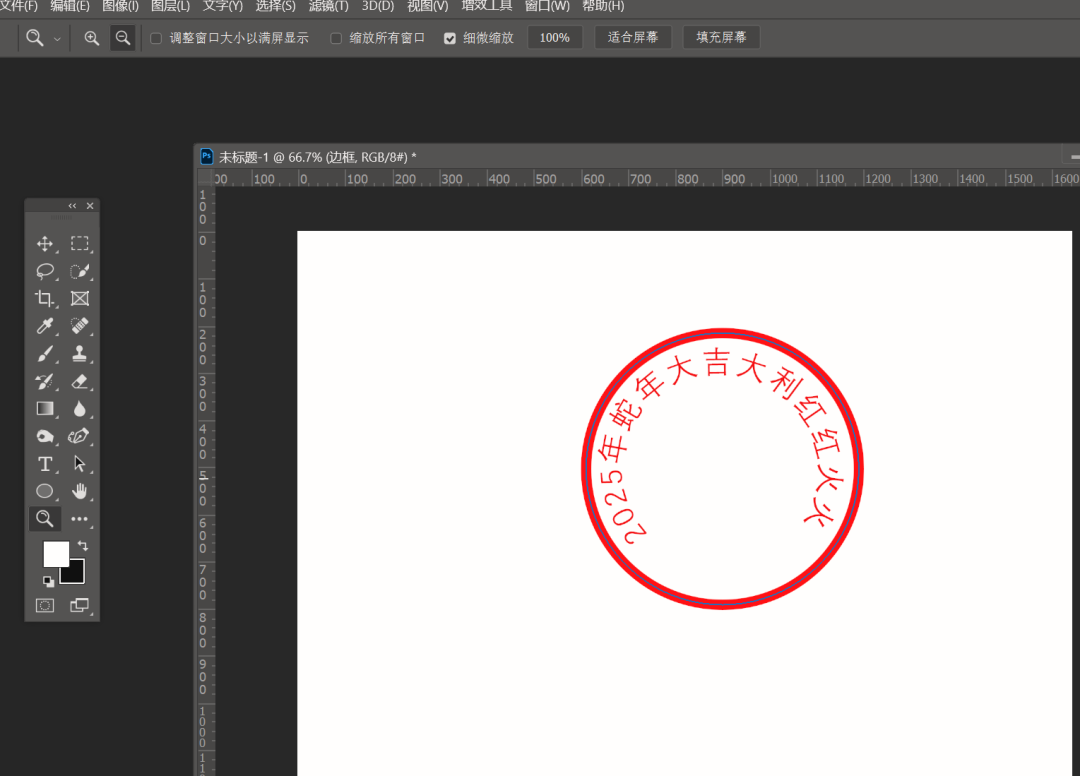This screenshot has height=776, width=1080.
Task: Select the Zoom tool in toolbox
Action: pyautogui.click(x=45, y=518)
